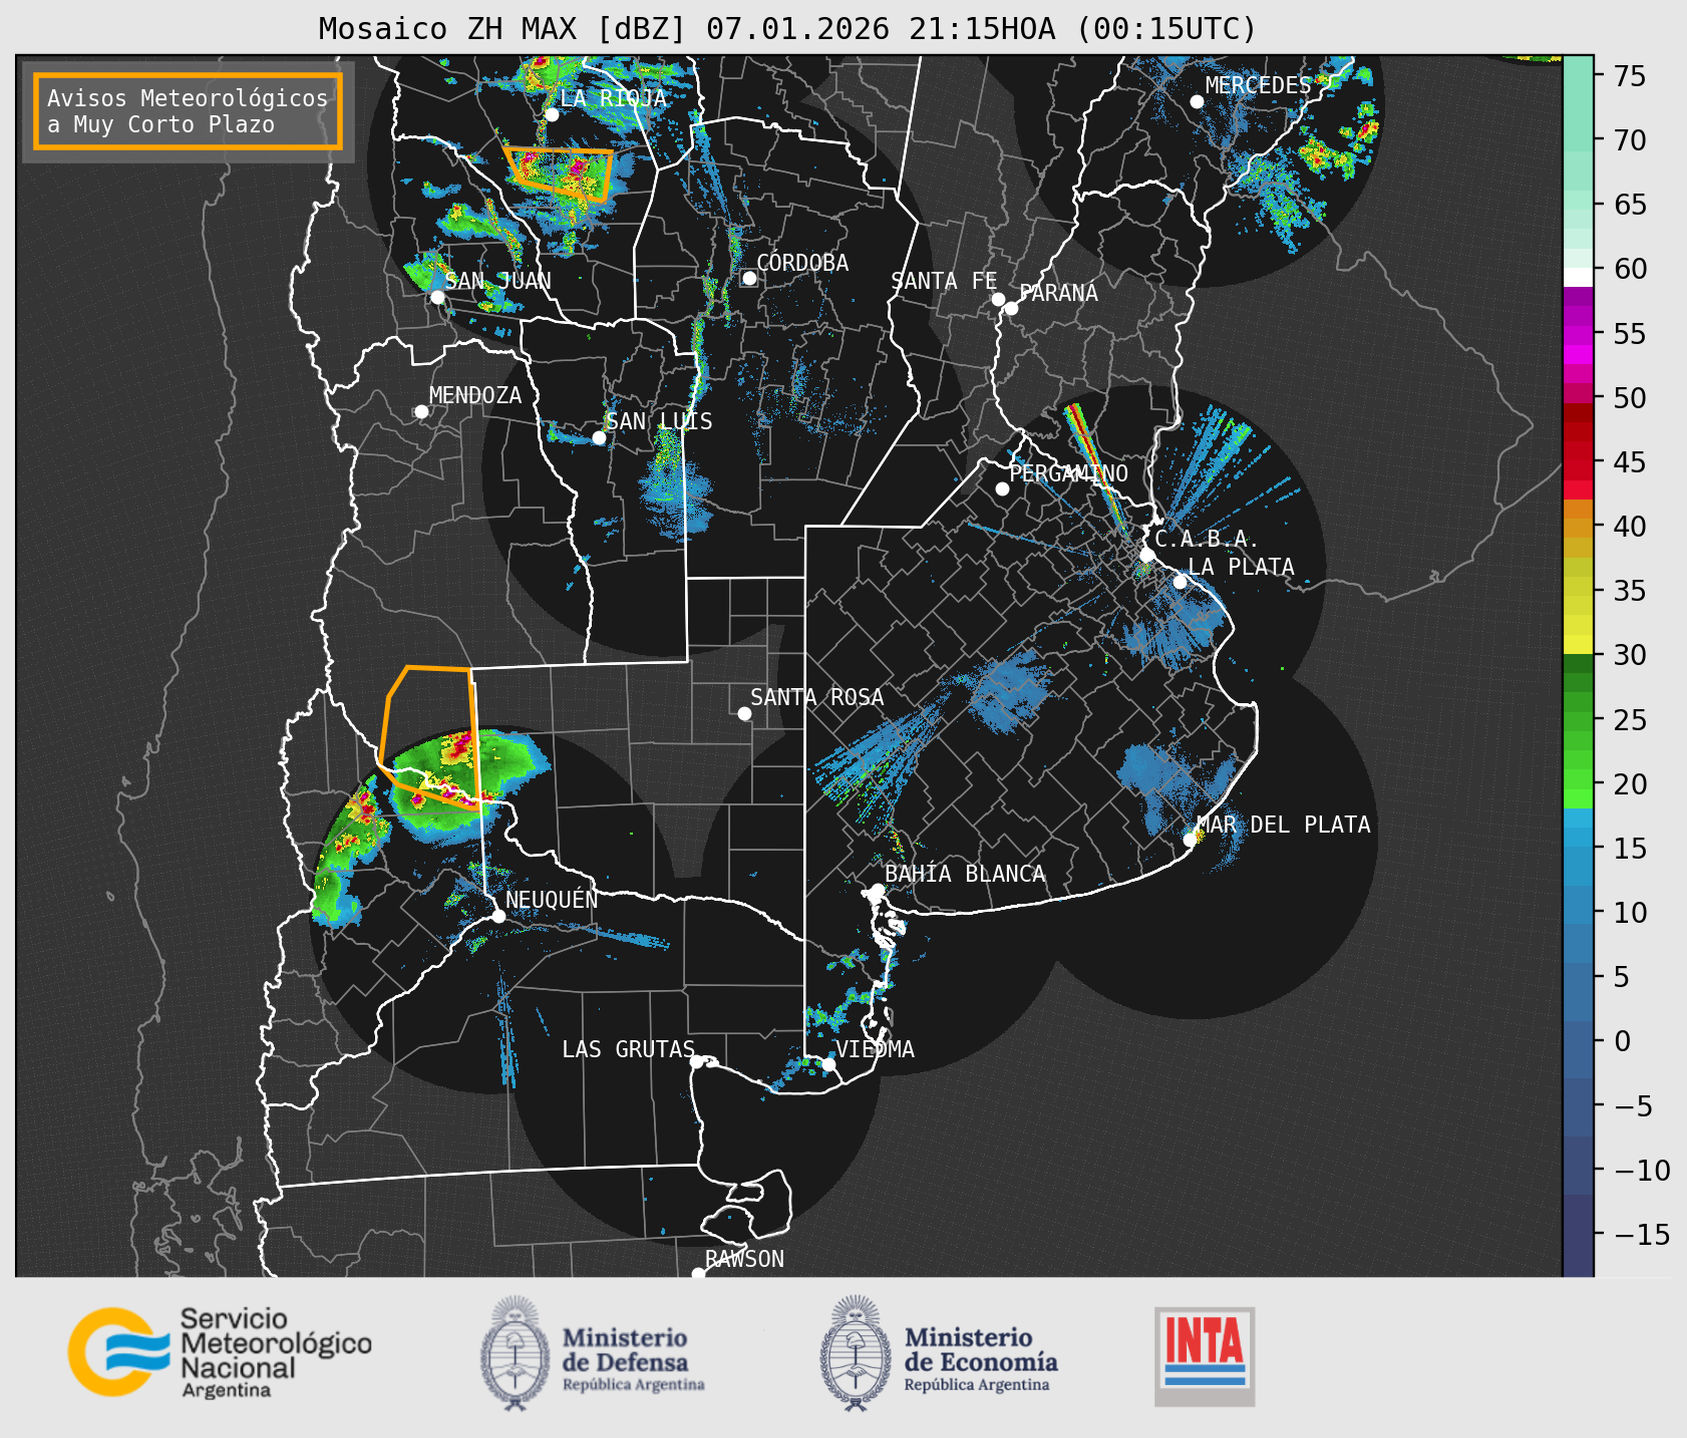
Task: Click the 'BAHÍA BLANCA' city label
Action: (965, 874)
